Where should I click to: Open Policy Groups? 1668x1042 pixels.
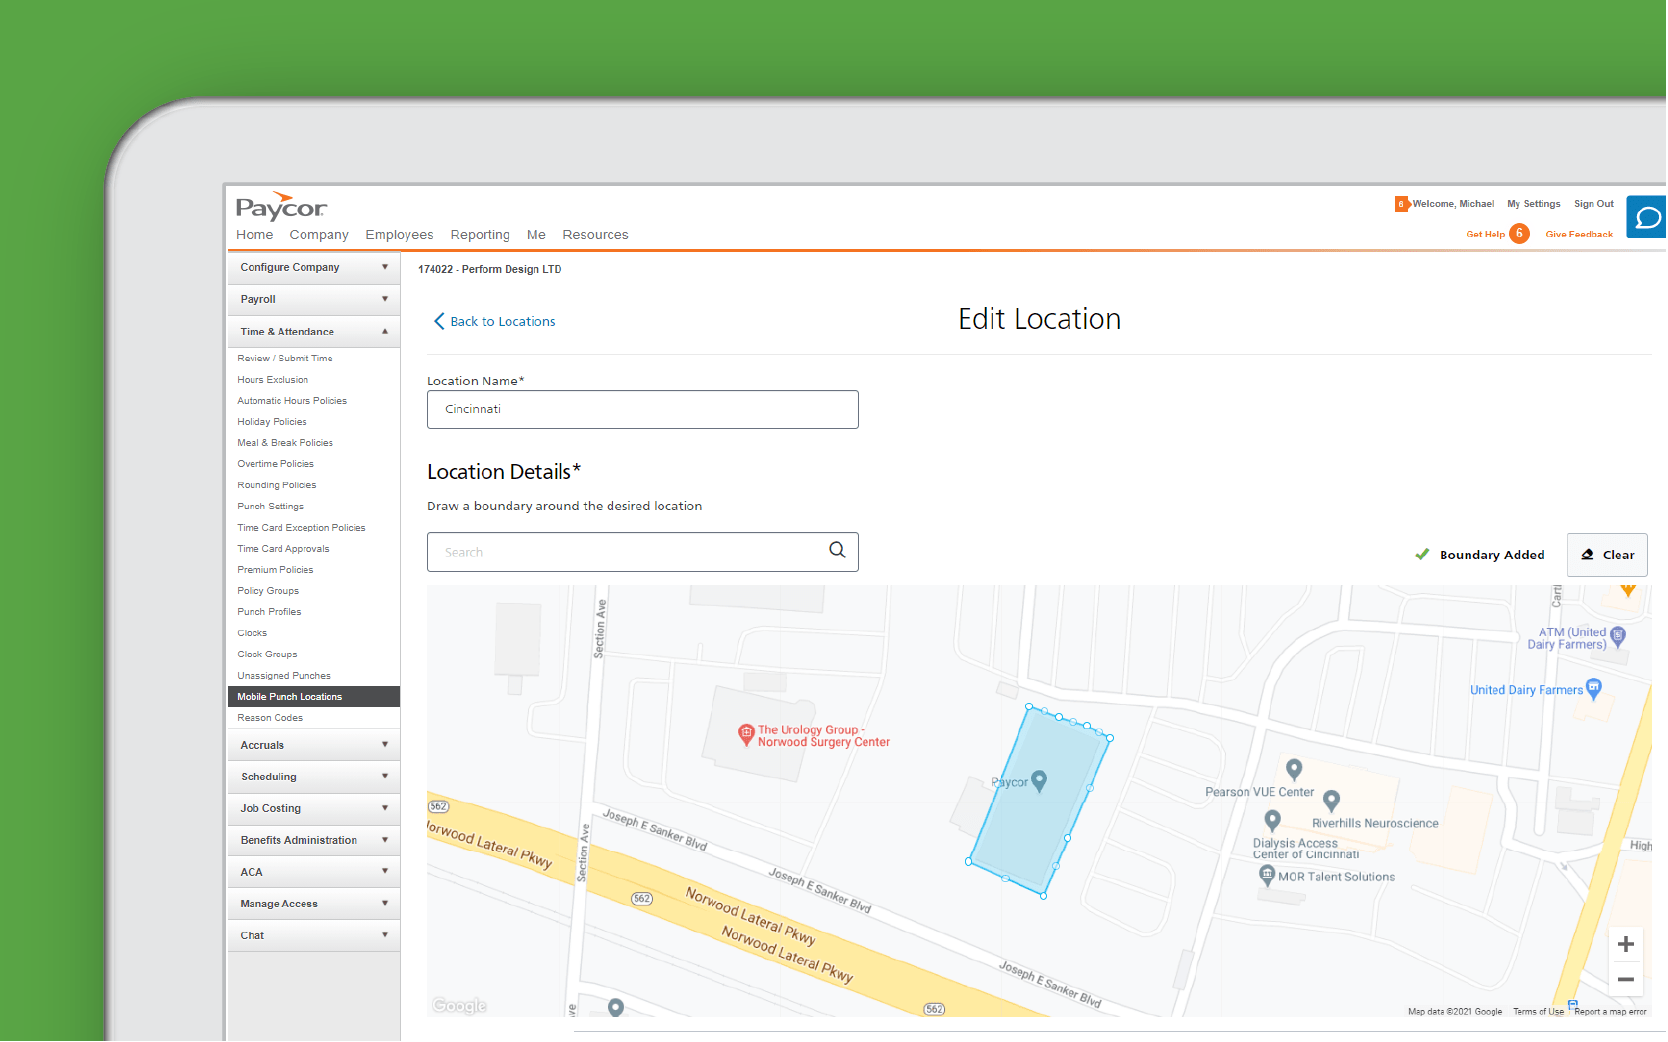click(268, 591)
